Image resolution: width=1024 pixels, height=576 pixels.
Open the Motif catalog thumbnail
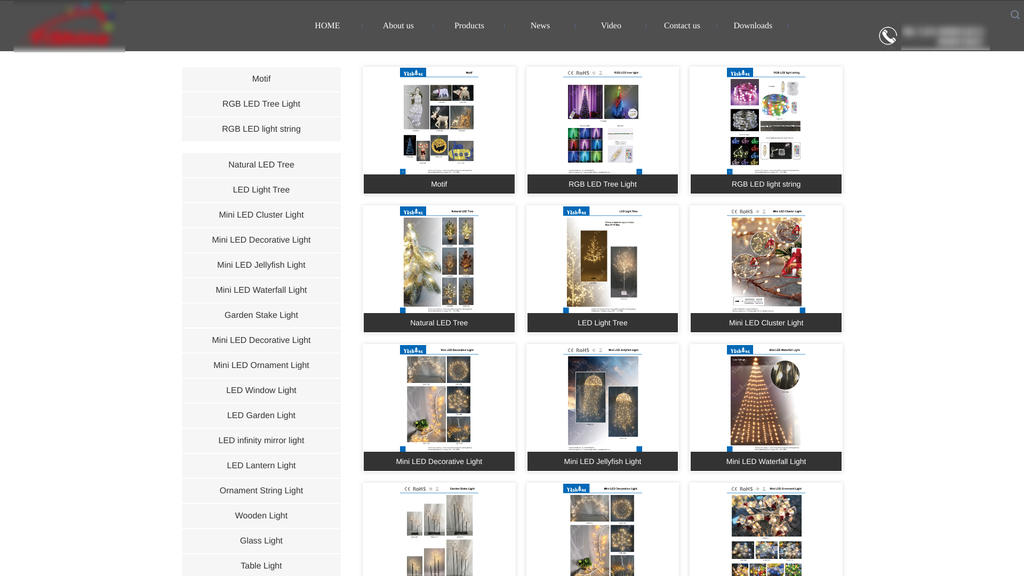439,121
